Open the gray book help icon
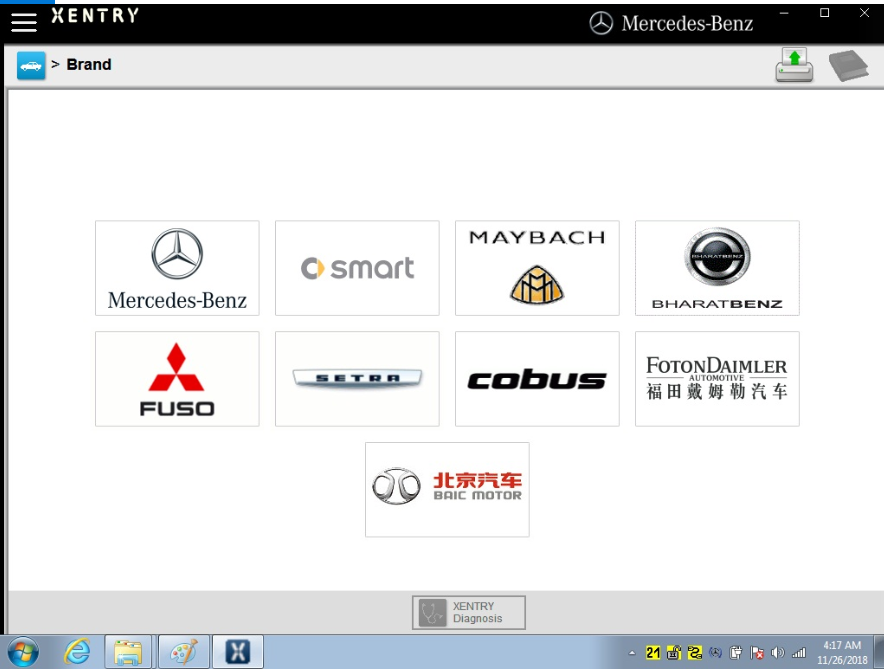 [x=848, y=65]
